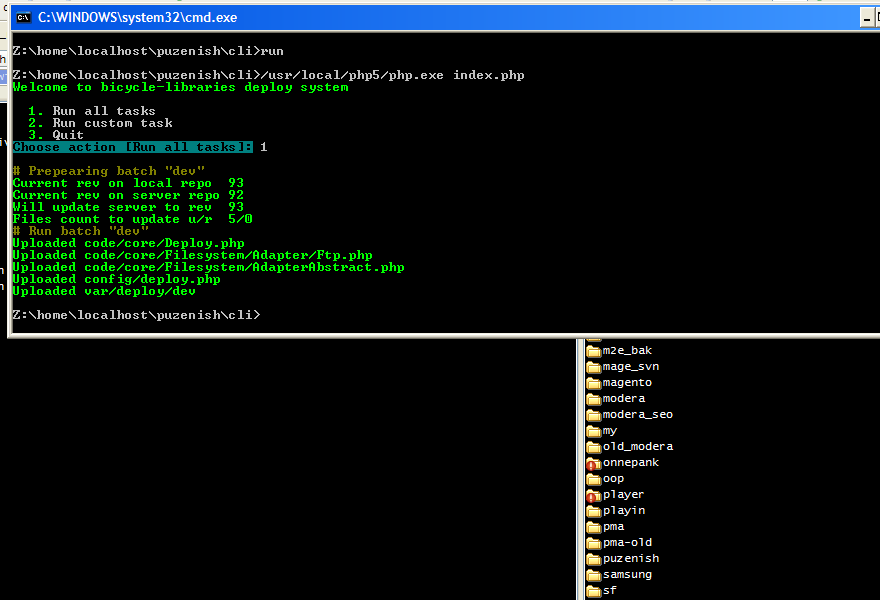Open the oop folder
The height and width of the screenshot is (600, 880).
point(613,478)
